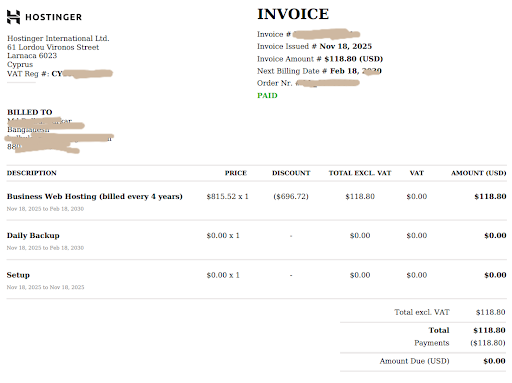Click the 'Invoice #' label
Screen dimensions: 512x383
tap(274, 34)
